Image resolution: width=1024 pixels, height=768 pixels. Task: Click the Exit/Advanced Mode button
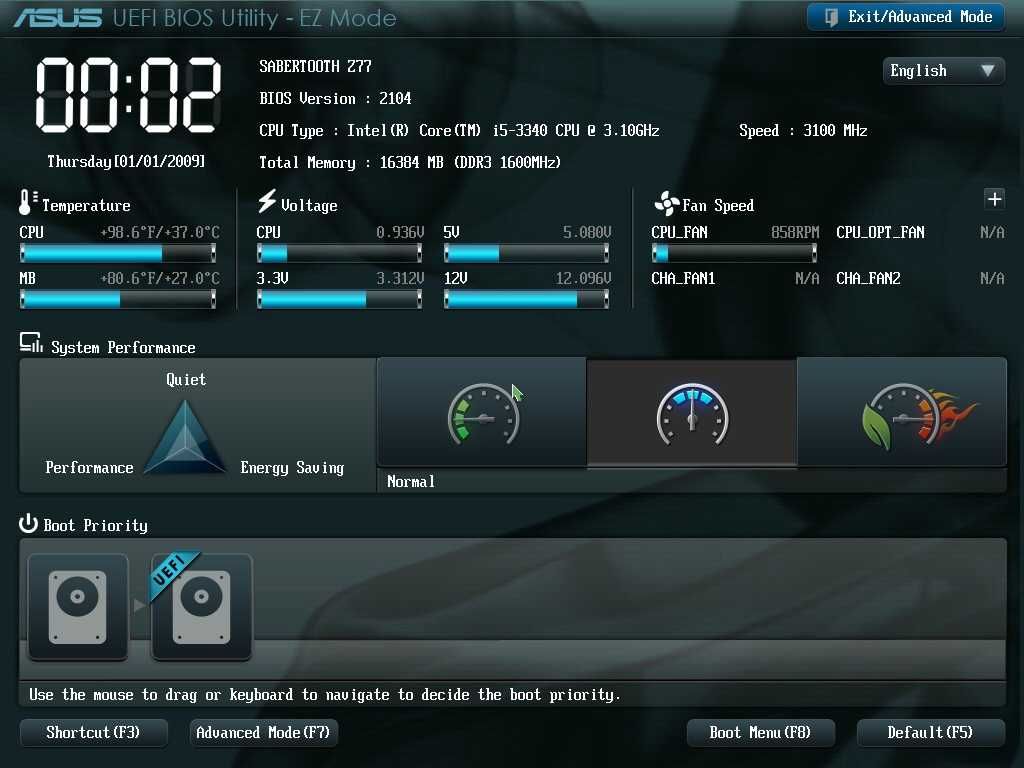[905, 17]
